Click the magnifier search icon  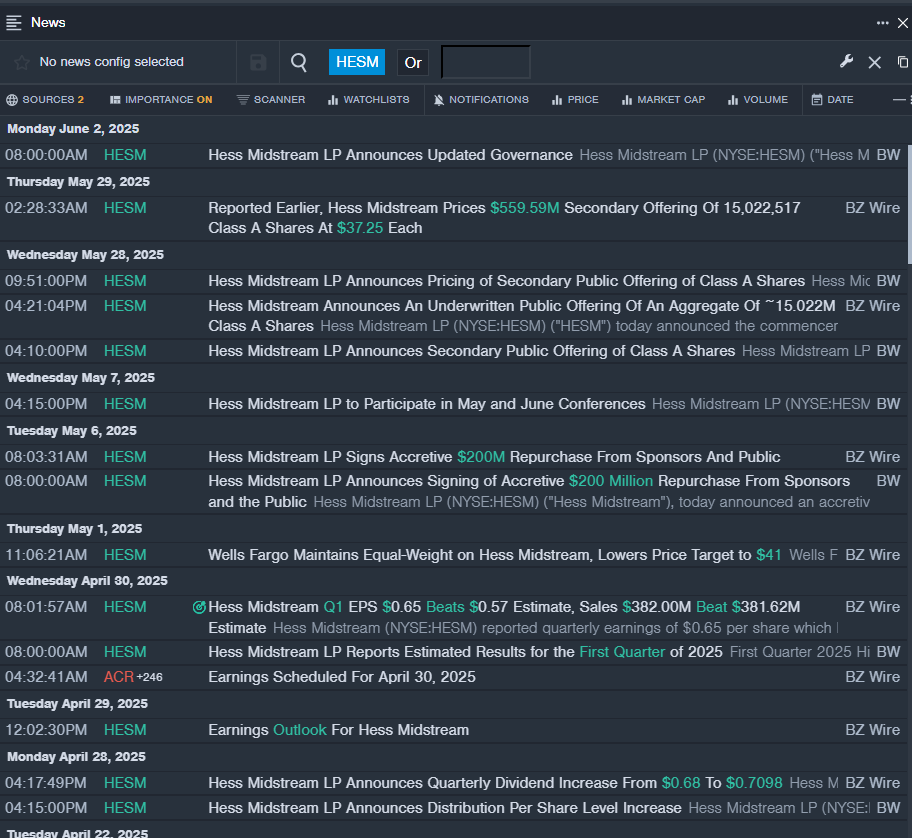(x=299, y=62)
